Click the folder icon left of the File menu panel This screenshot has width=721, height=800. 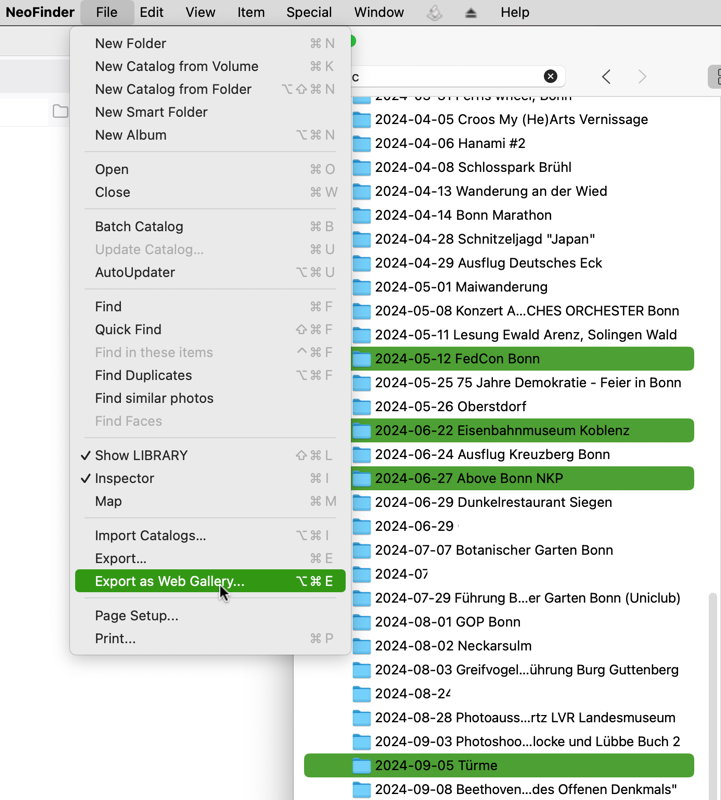61,111
